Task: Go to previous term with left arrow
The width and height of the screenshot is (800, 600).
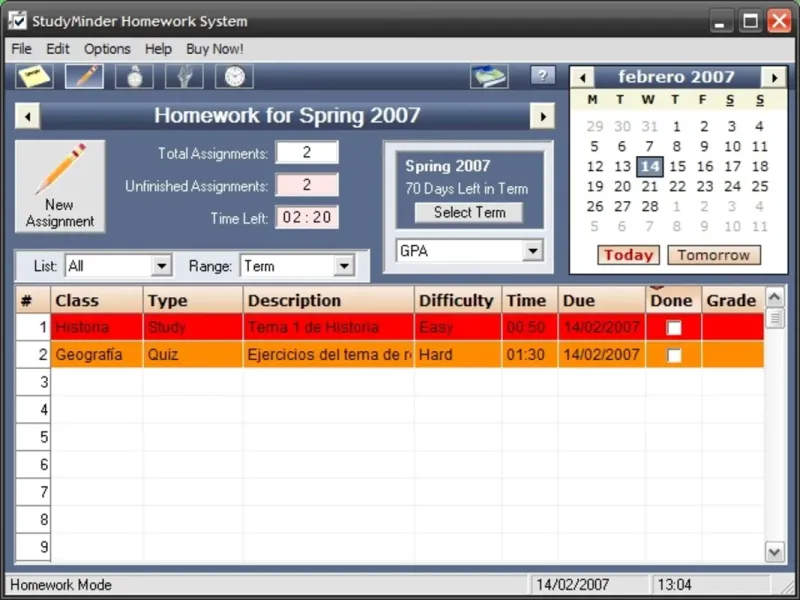Action: click(28, 116)
